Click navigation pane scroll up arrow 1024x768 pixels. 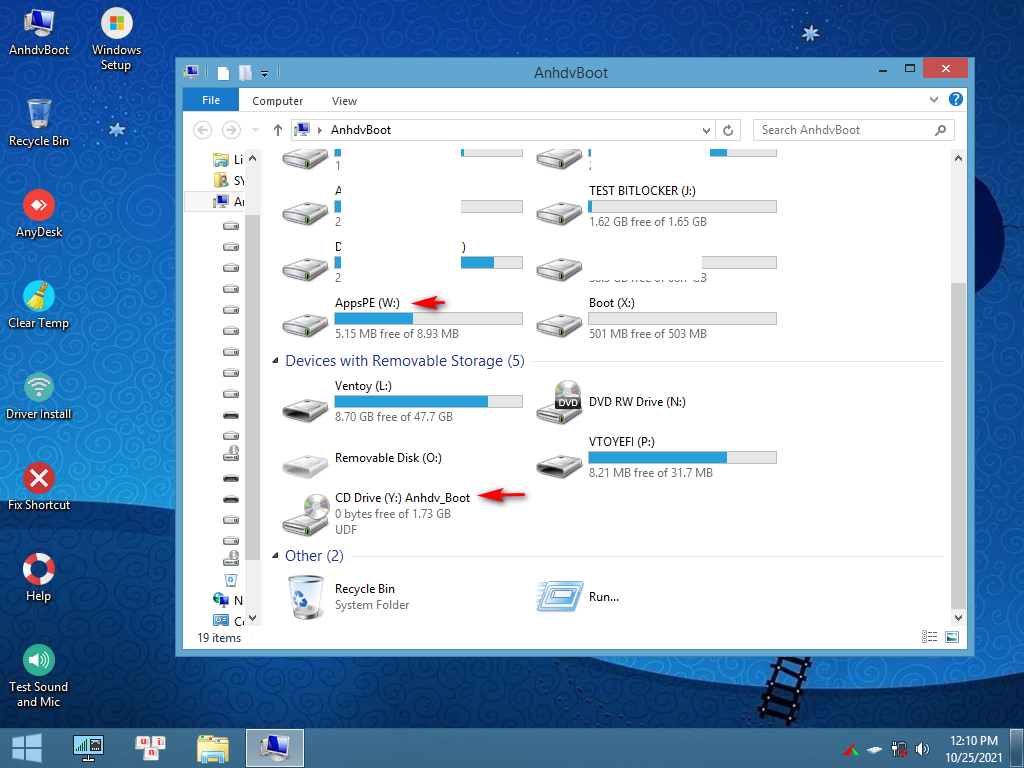[253, 159]
